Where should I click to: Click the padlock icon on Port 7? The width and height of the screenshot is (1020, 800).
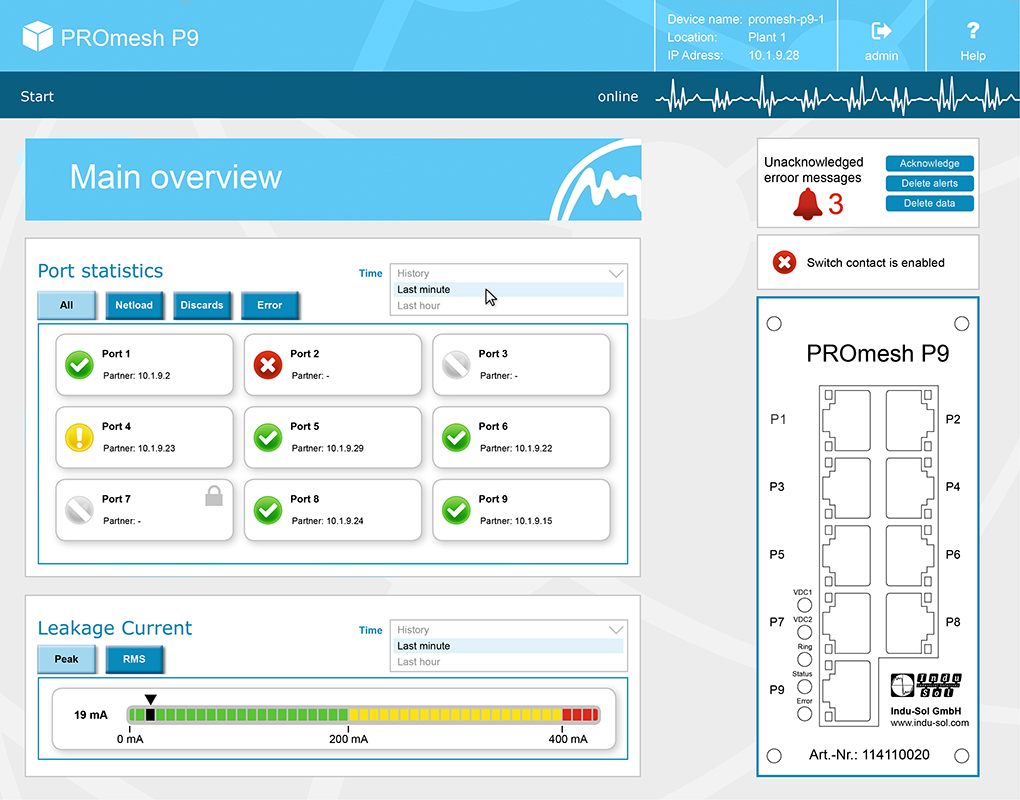pyautogui.click(x=213, y=495)
